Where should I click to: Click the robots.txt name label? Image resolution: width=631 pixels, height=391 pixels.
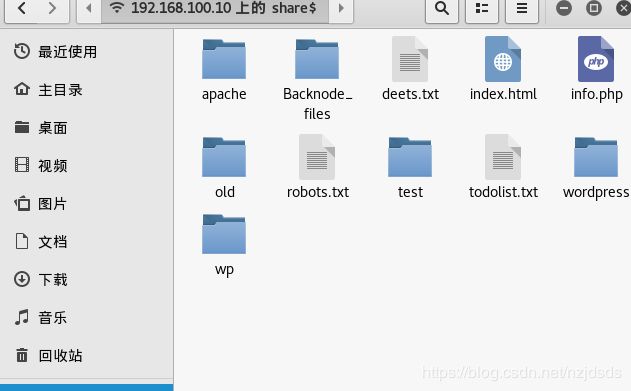click(318, 192)
